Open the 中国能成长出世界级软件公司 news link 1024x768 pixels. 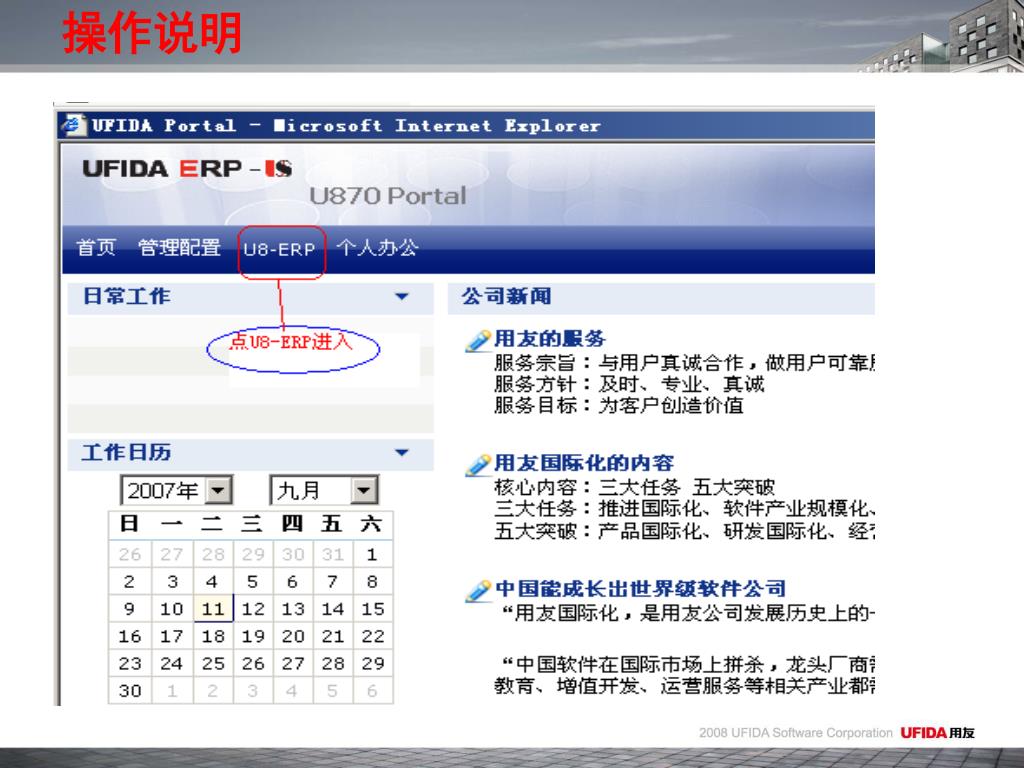coord(641,588)
